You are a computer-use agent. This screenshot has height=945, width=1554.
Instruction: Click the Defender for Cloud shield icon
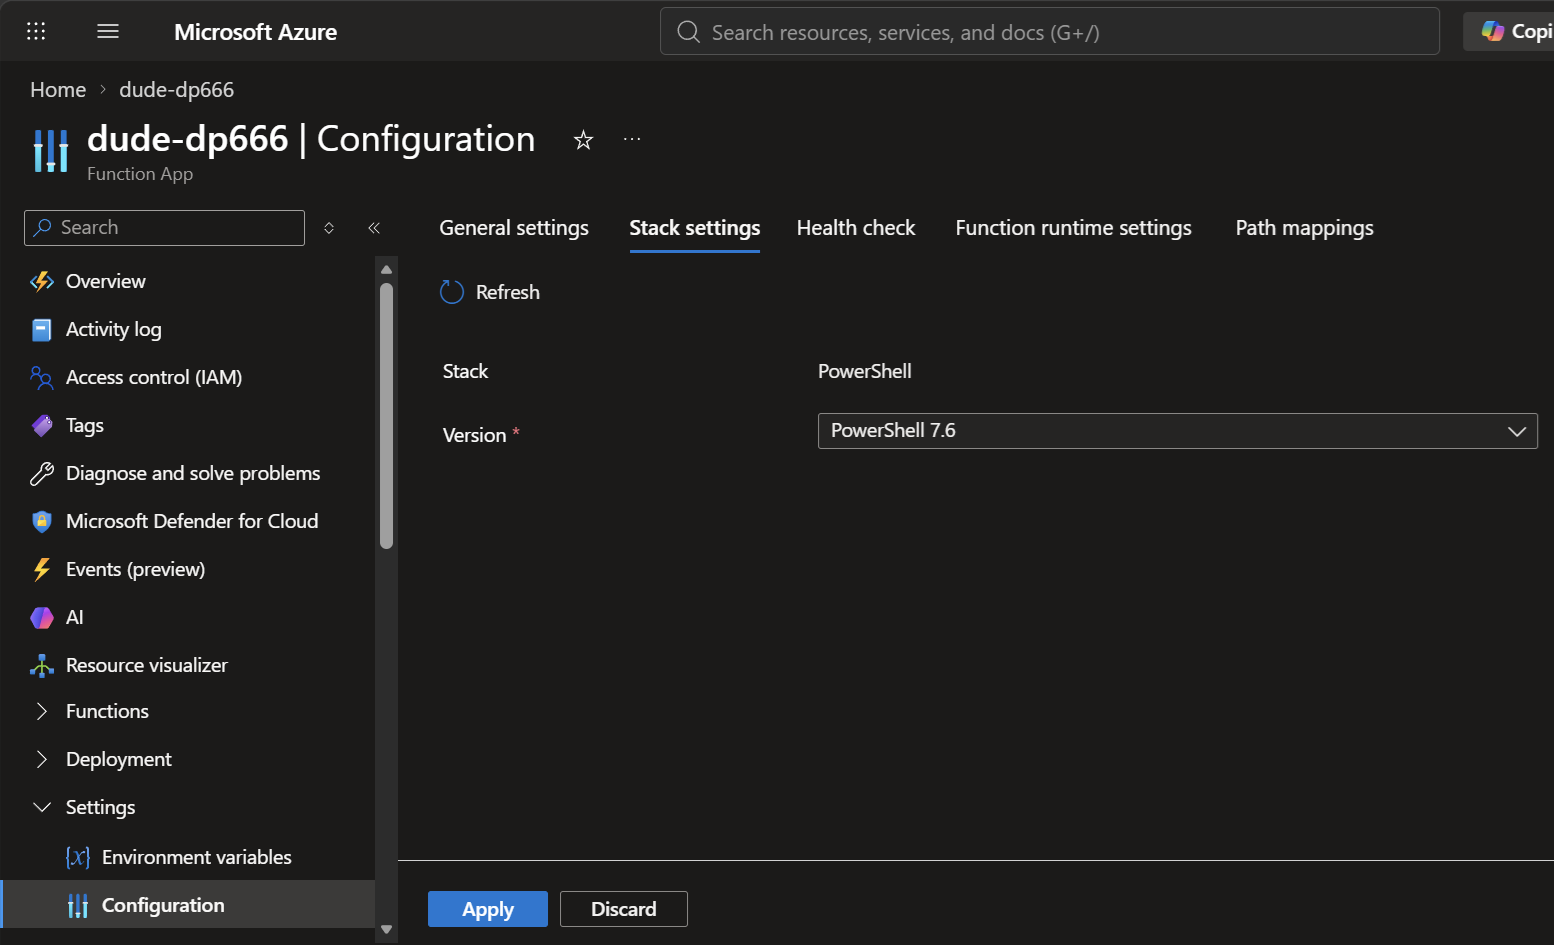point(42,522)
